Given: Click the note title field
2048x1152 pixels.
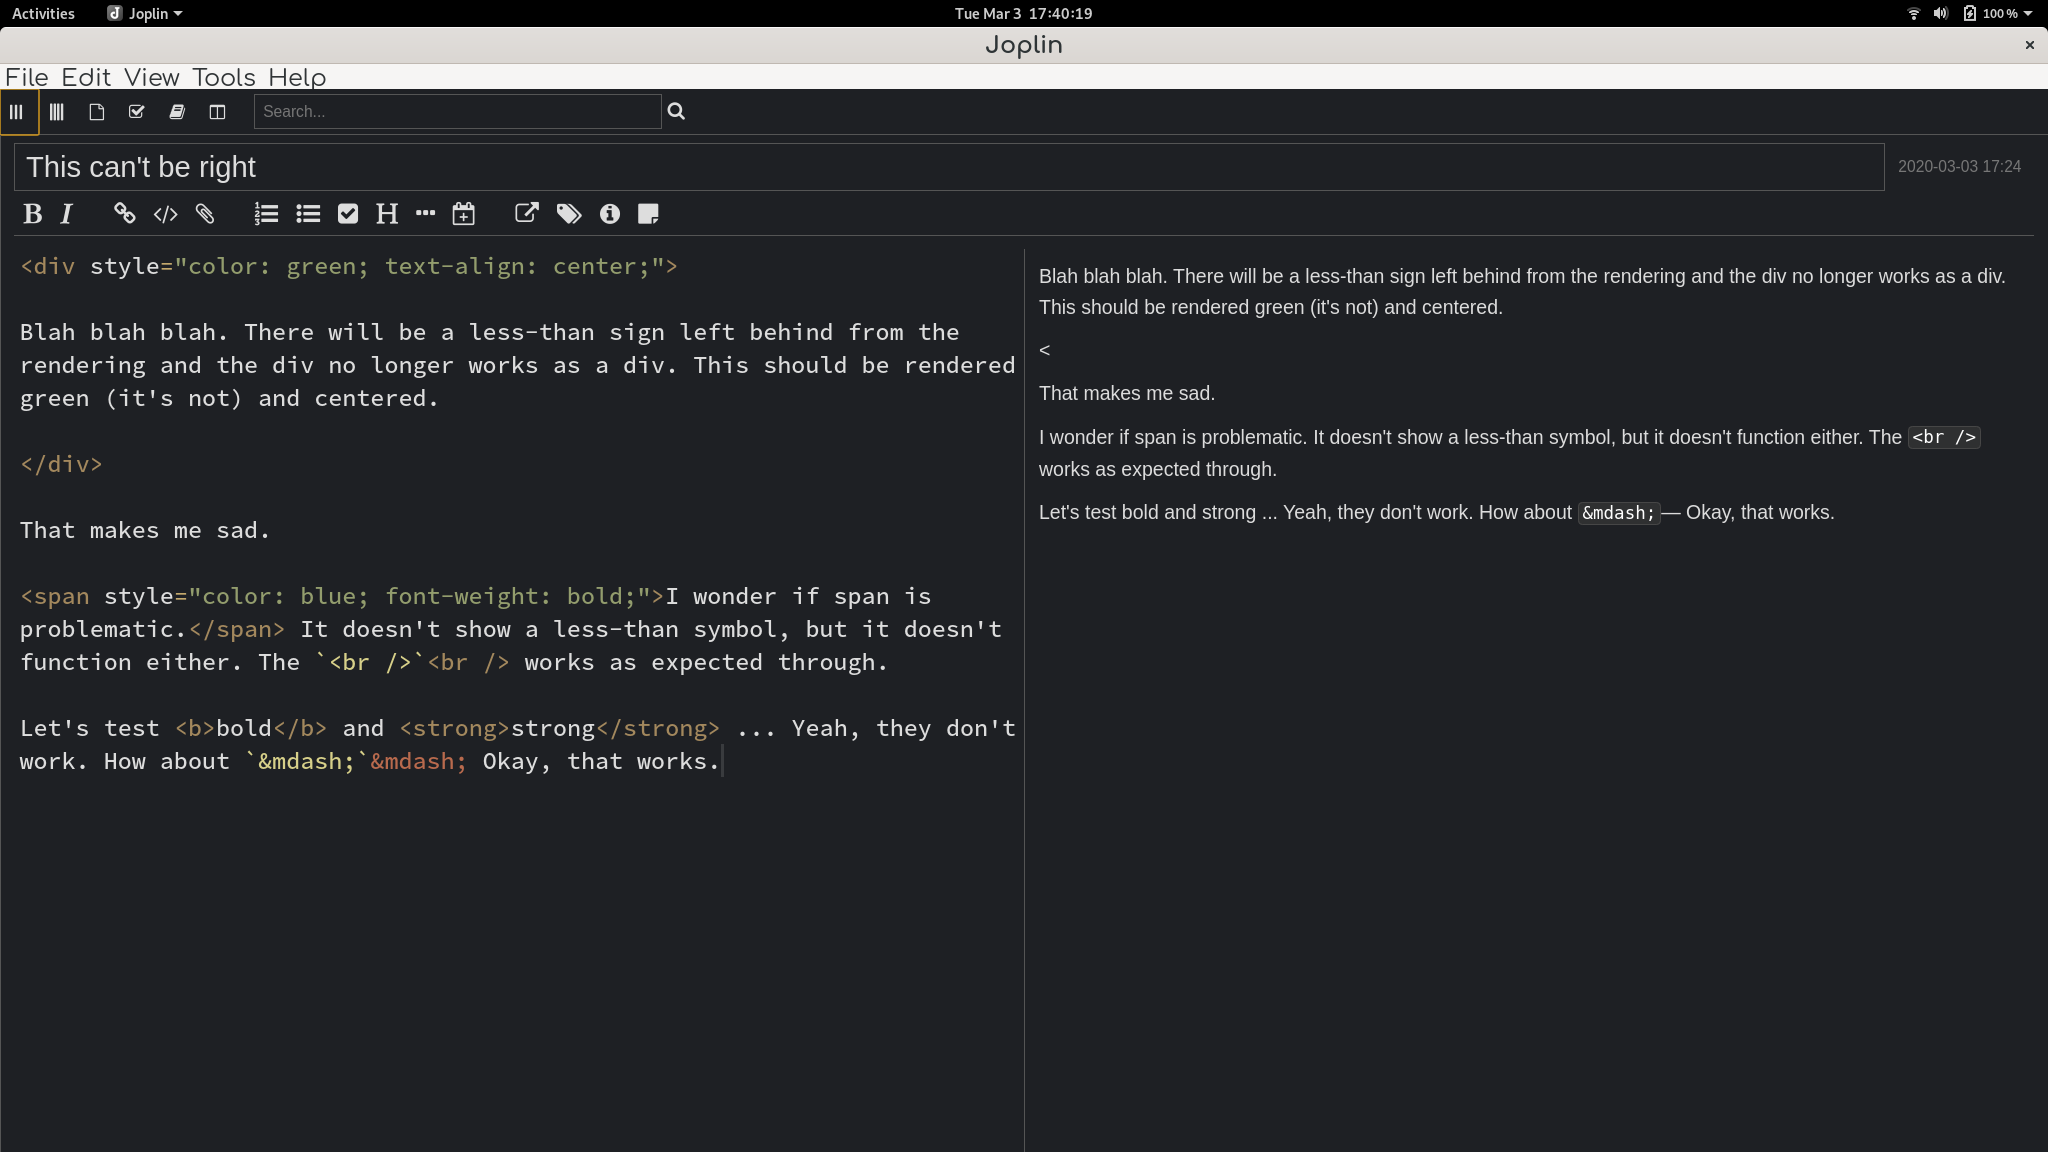Looking at the screenshot, I should (949, 167).
